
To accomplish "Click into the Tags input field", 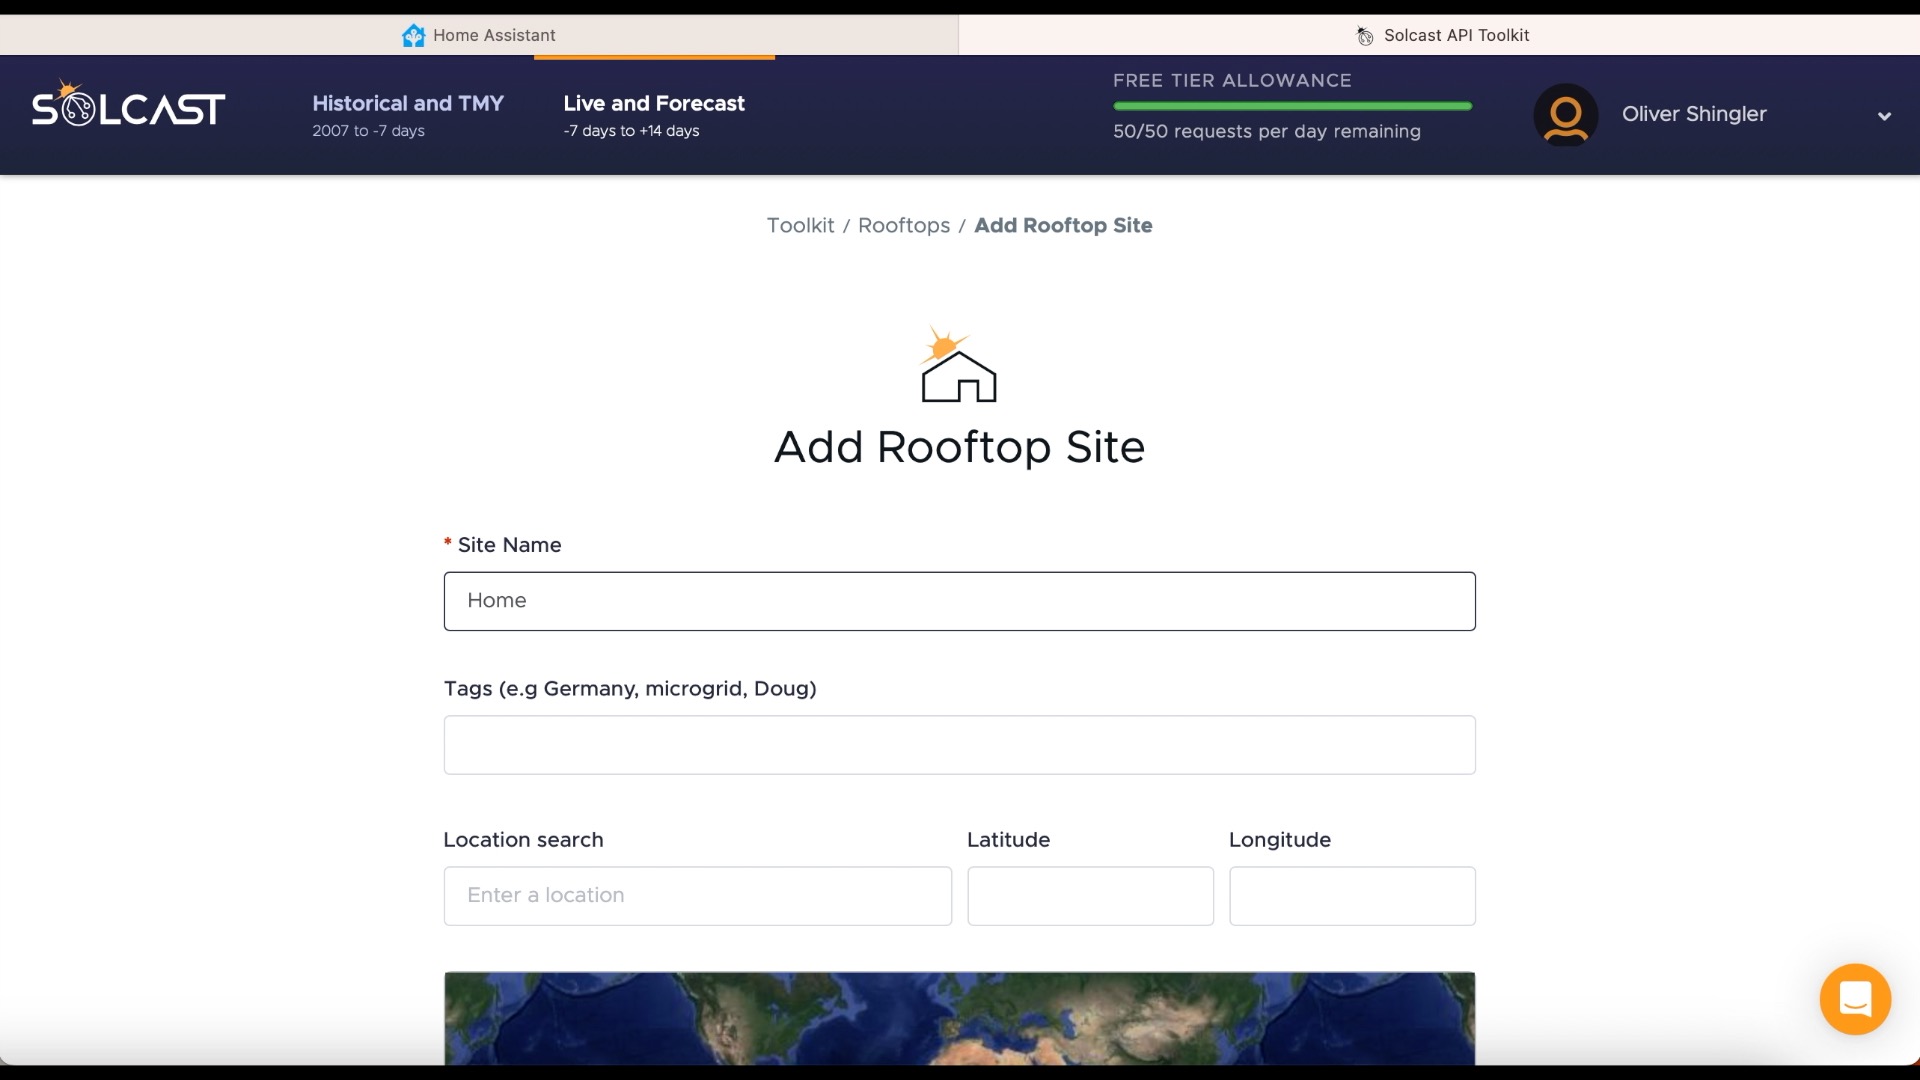I will [x=958, y=745].
